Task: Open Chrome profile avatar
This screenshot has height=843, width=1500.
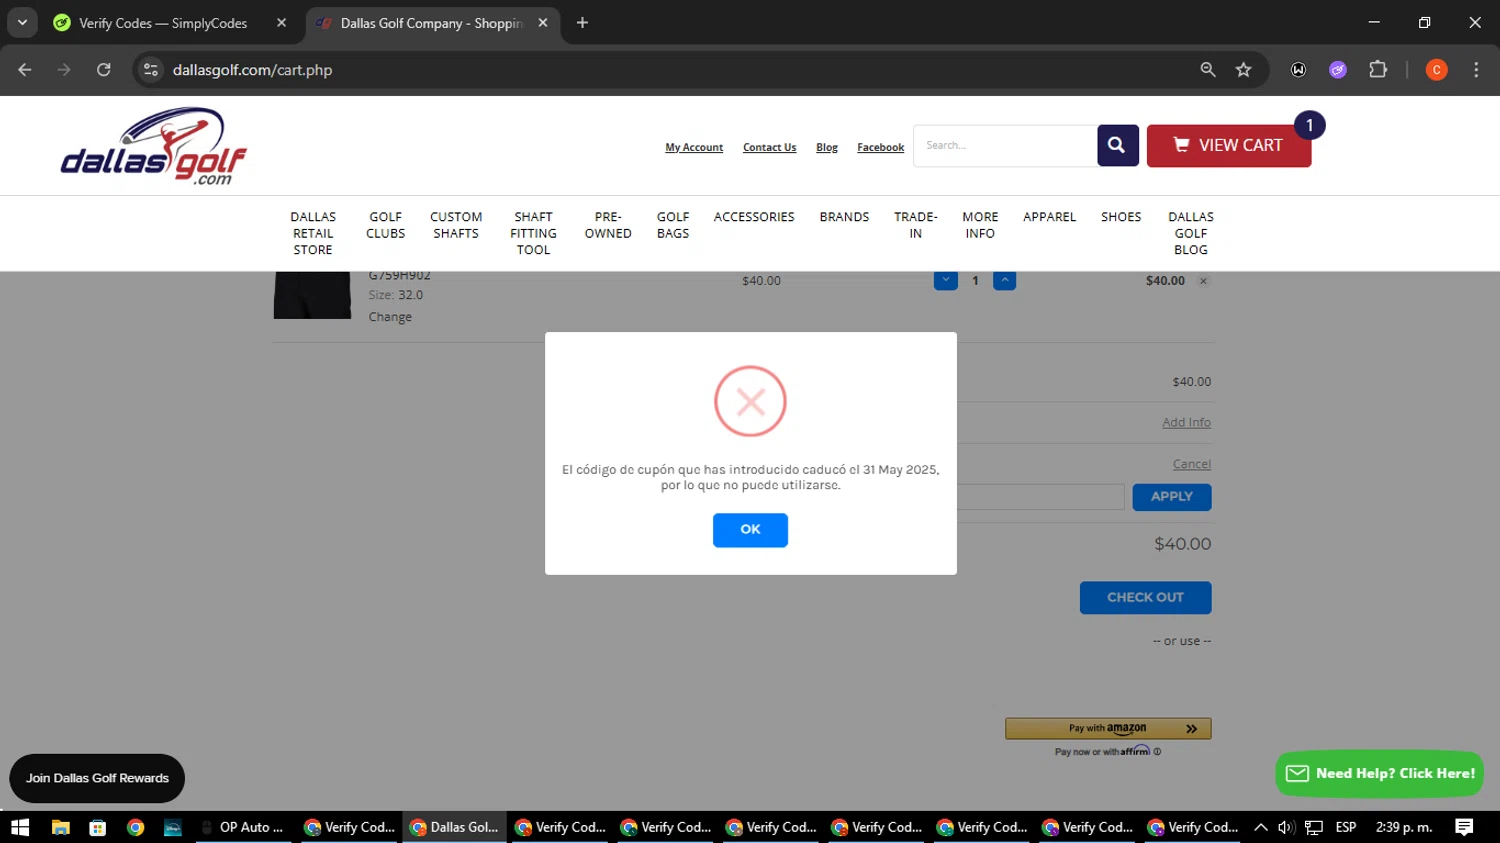Action: 1436,70
